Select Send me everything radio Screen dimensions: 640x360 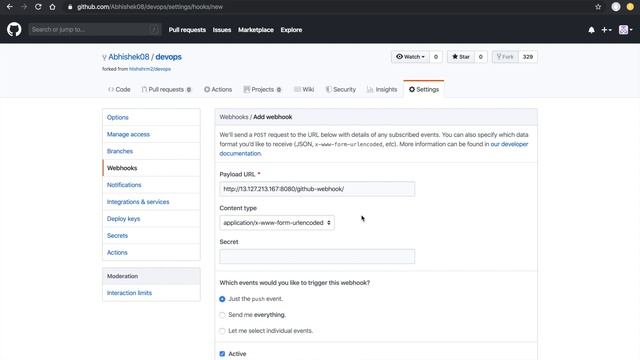[x=222, y=315]
